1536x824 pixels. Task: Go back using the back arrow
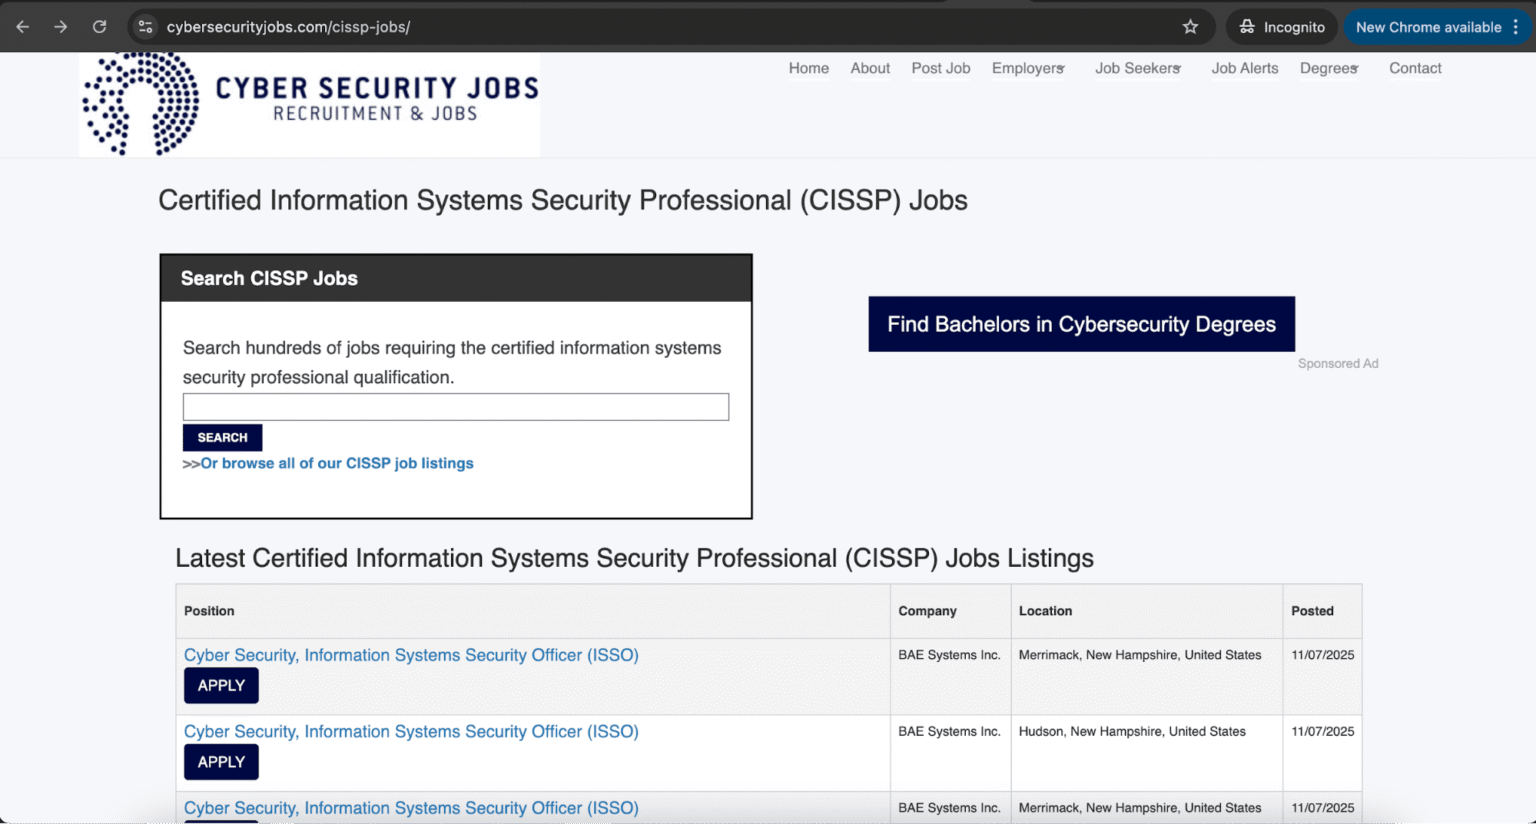tap(23, 27)
